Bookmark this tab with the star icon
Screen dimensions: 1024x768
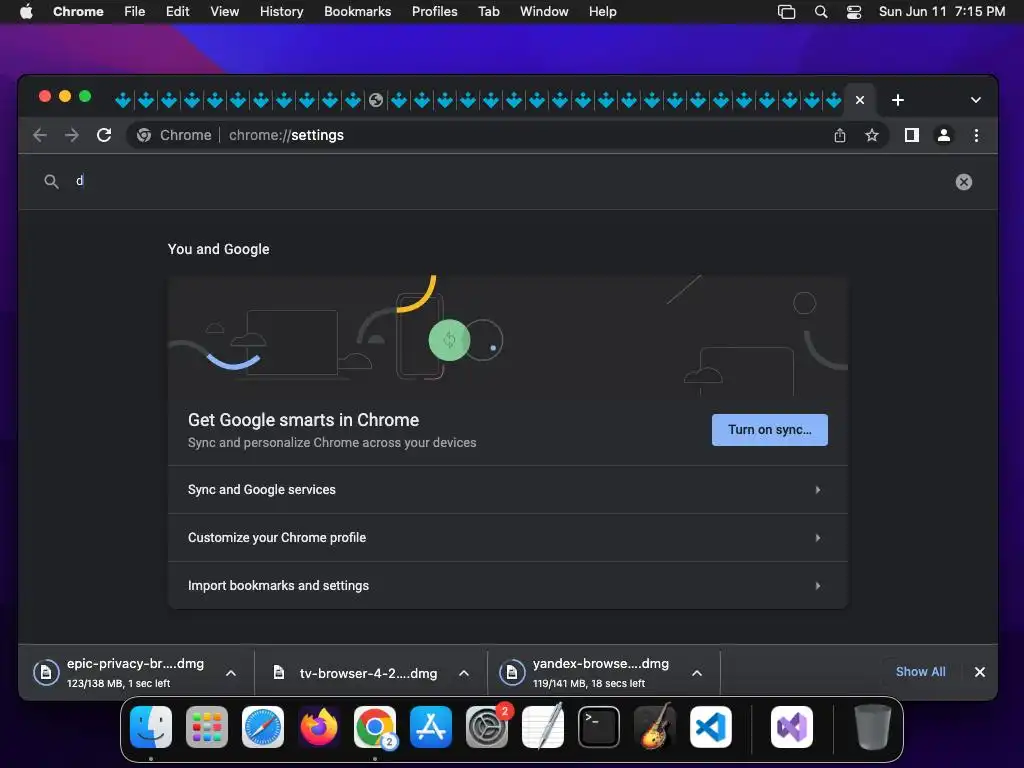(872, 135)
